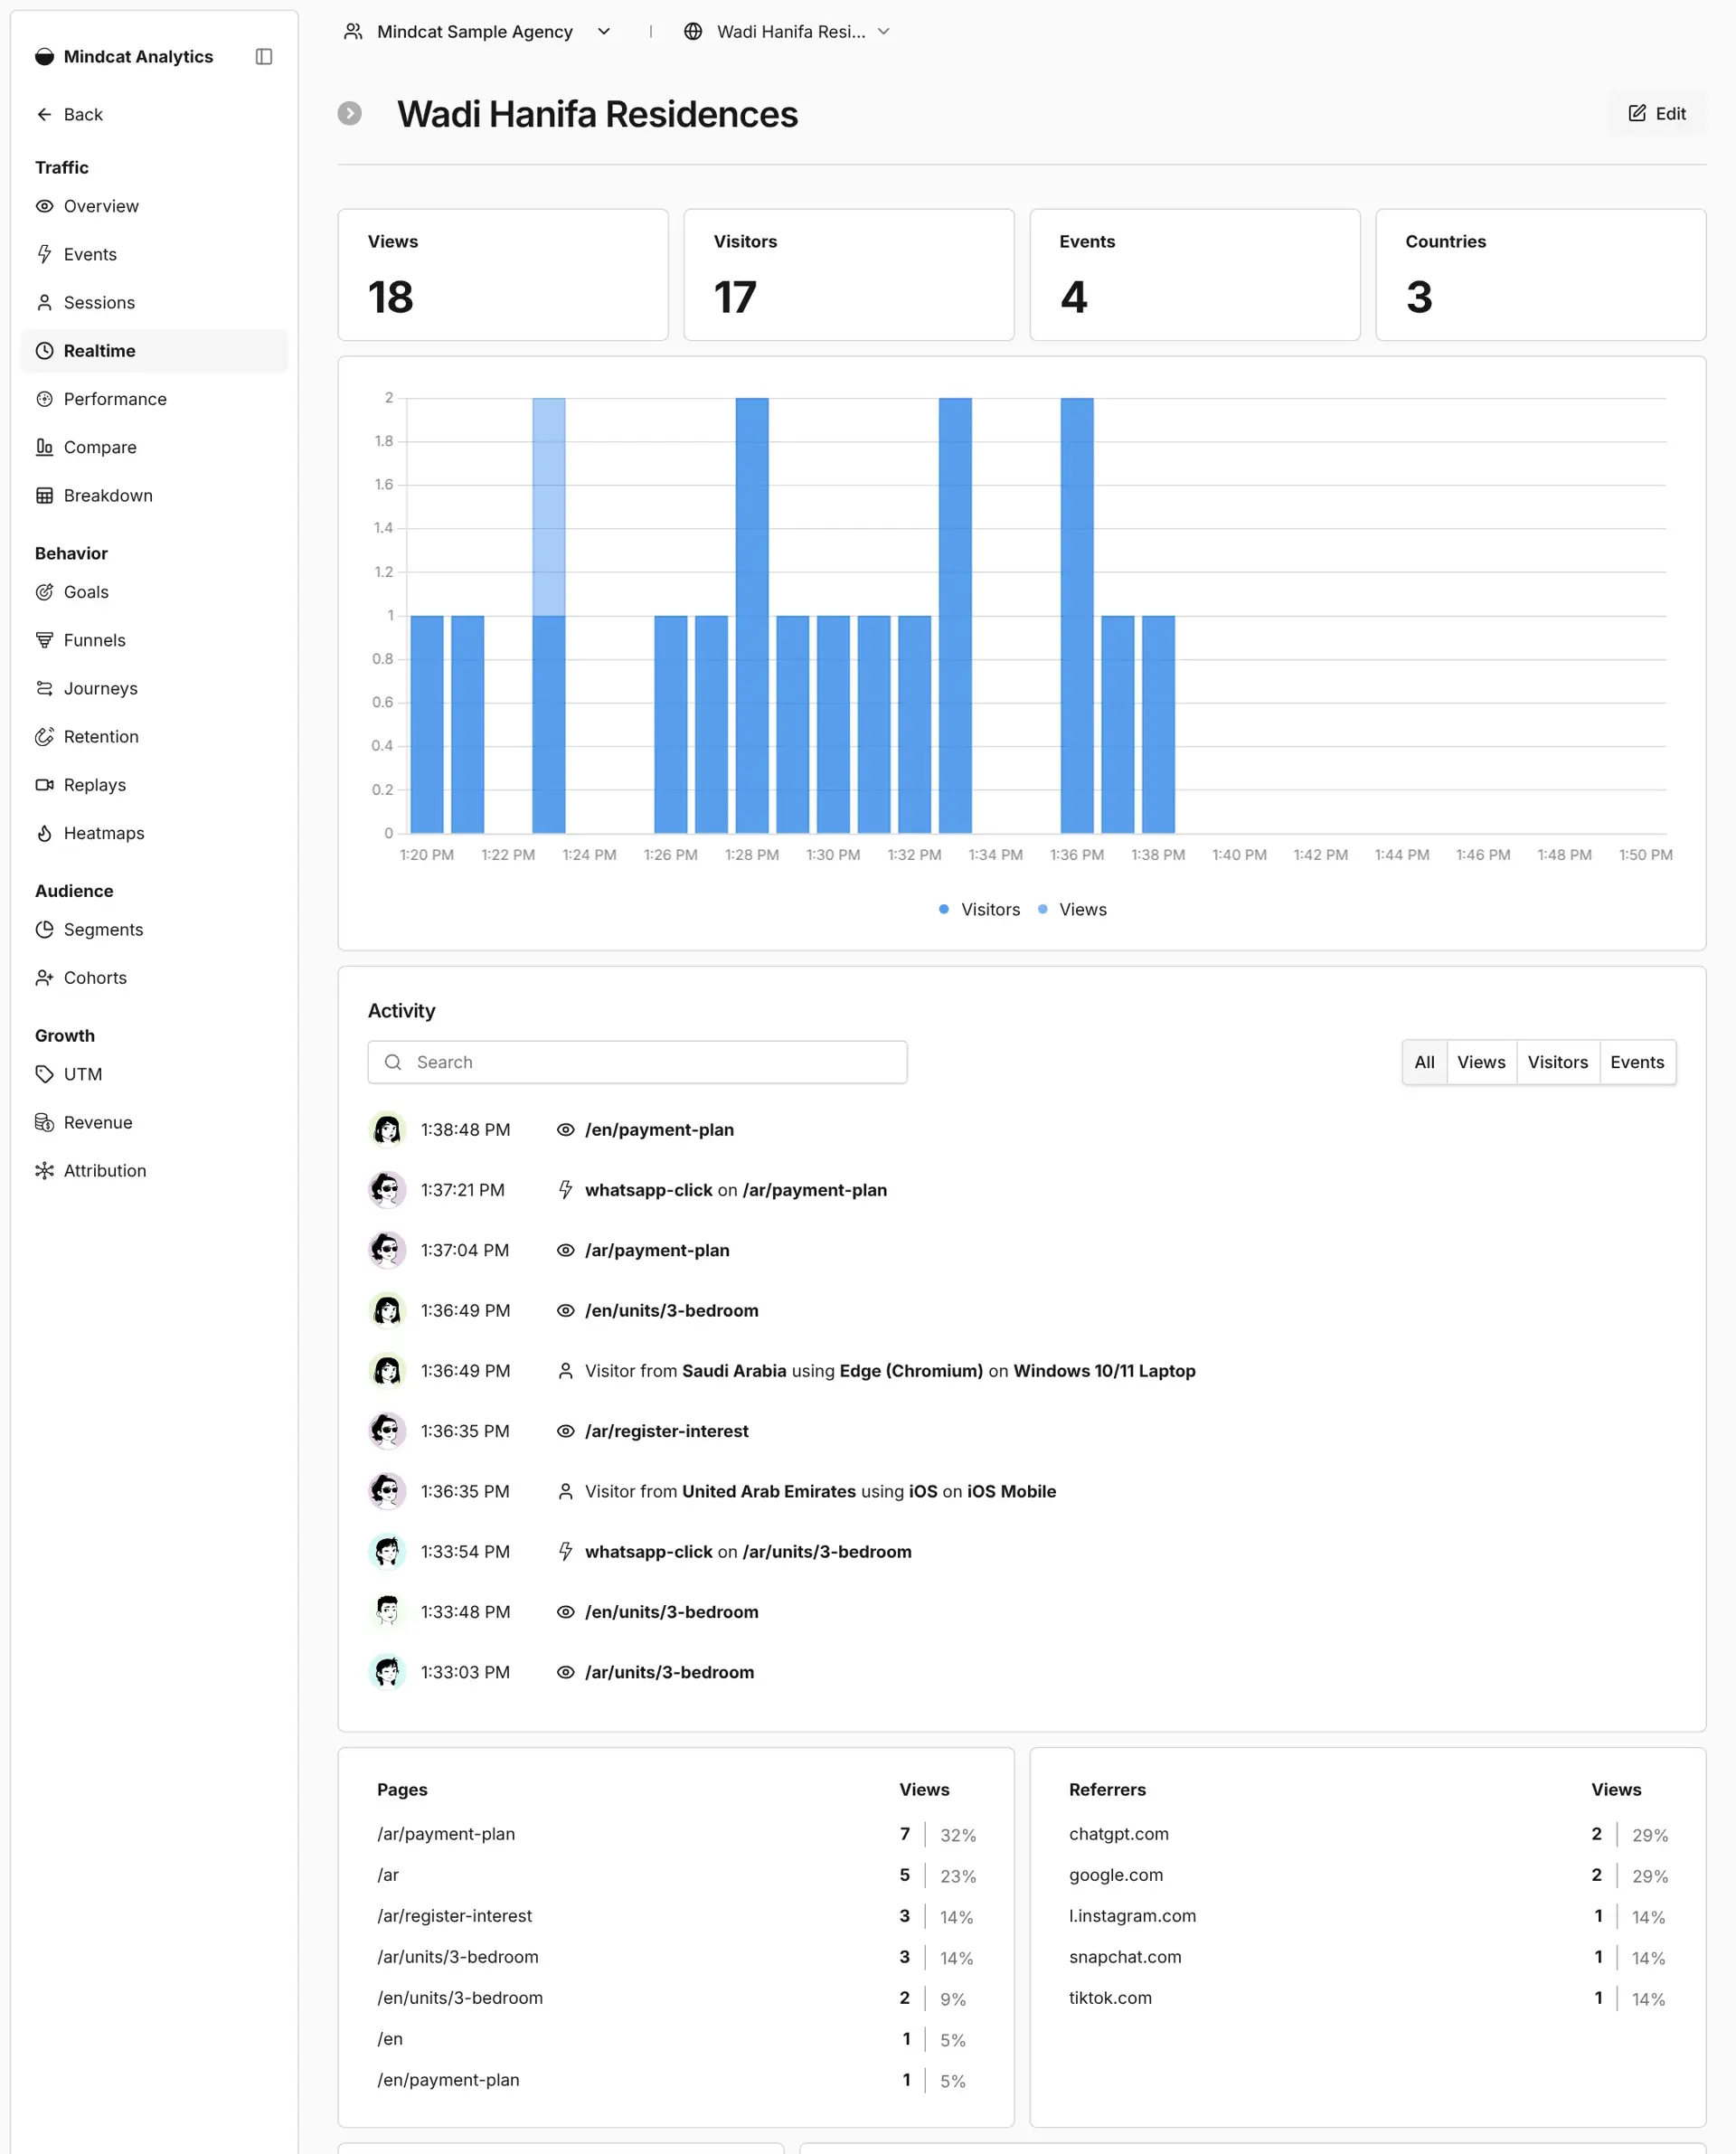The height and width of the screenshot is (2154, 1736).
Task: Open the Events lightning icon in sidebar
Action: (44, 254)
